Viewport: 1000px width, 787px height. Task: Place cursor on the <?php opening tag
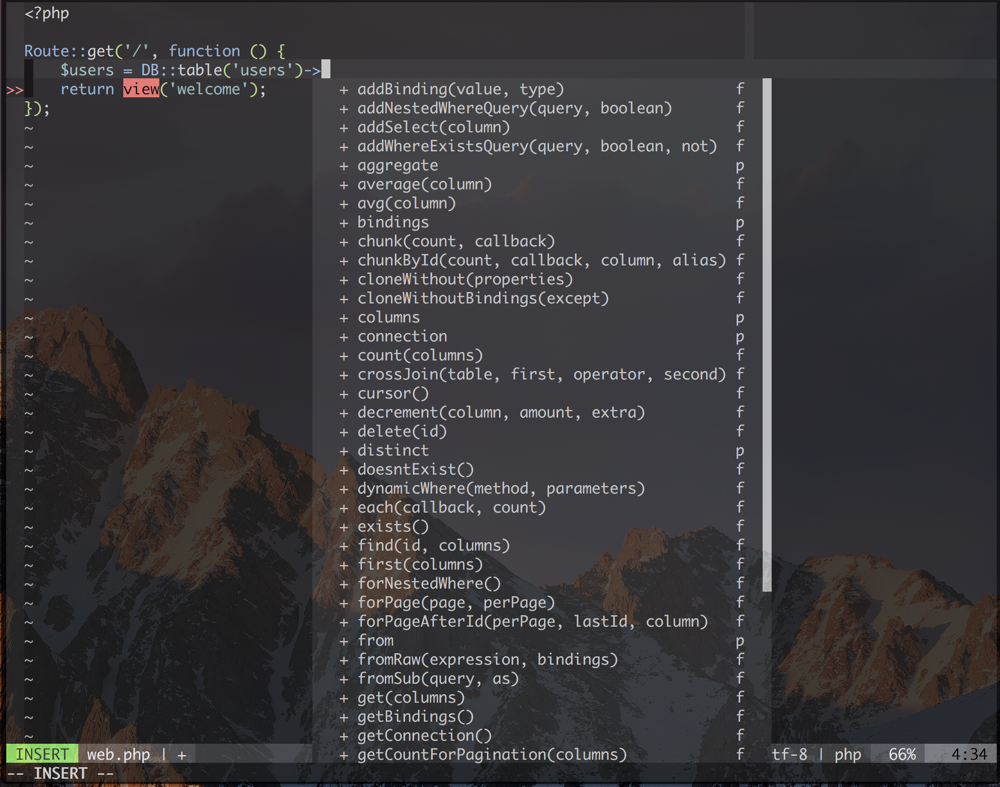(47, 13)
